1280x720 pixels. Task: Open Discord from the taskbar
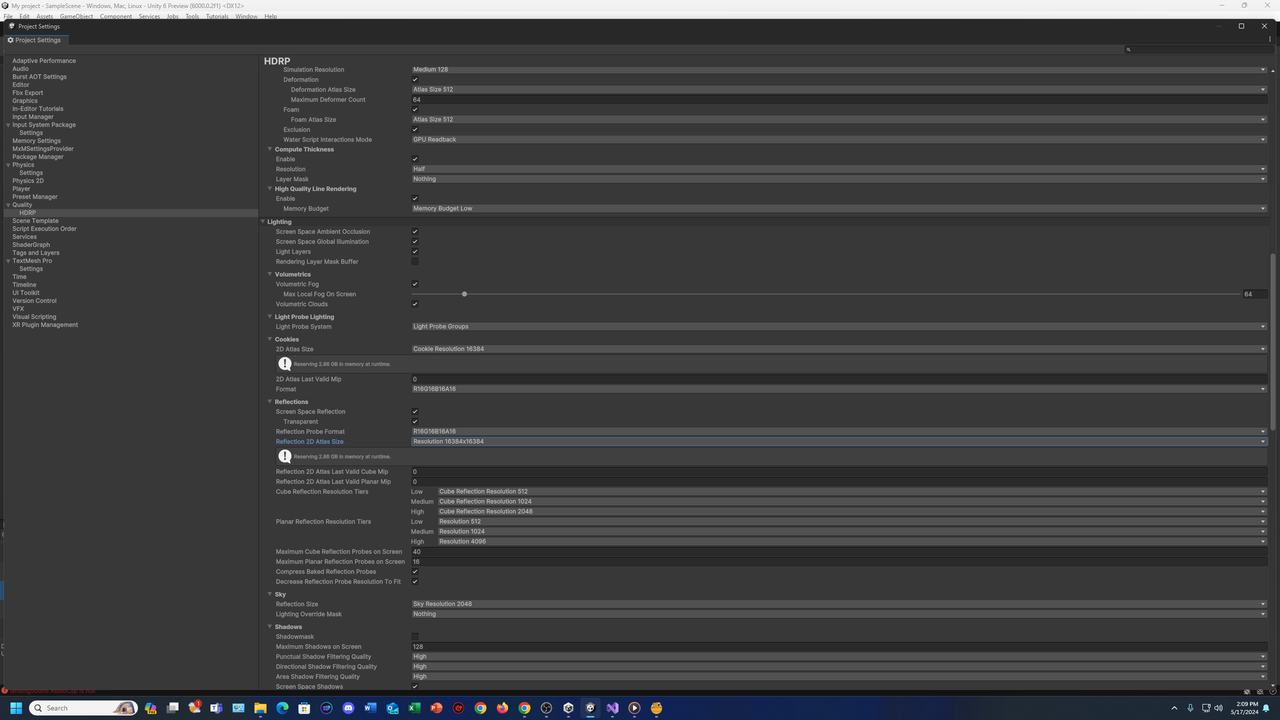tap(348, 708)
